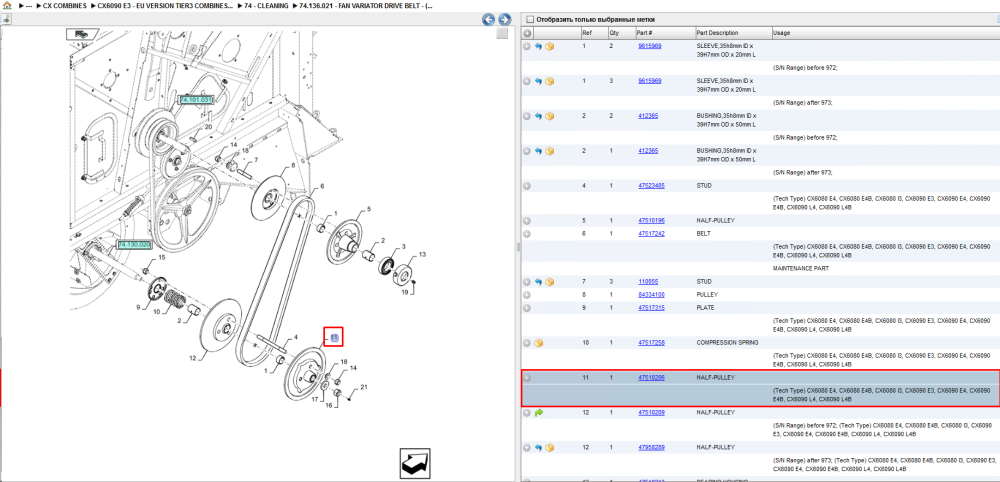The image size is (1000, 482).
Task: Click box icon on BUSHING qty 2 row
Action: (x=549, y=116)
